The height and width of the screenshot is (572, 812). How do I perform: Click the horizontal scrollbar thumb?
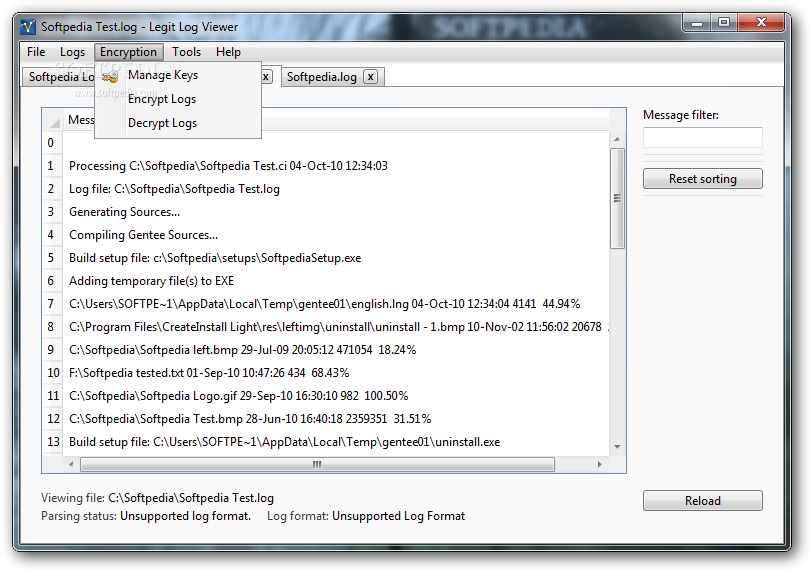tap(317, 464)
